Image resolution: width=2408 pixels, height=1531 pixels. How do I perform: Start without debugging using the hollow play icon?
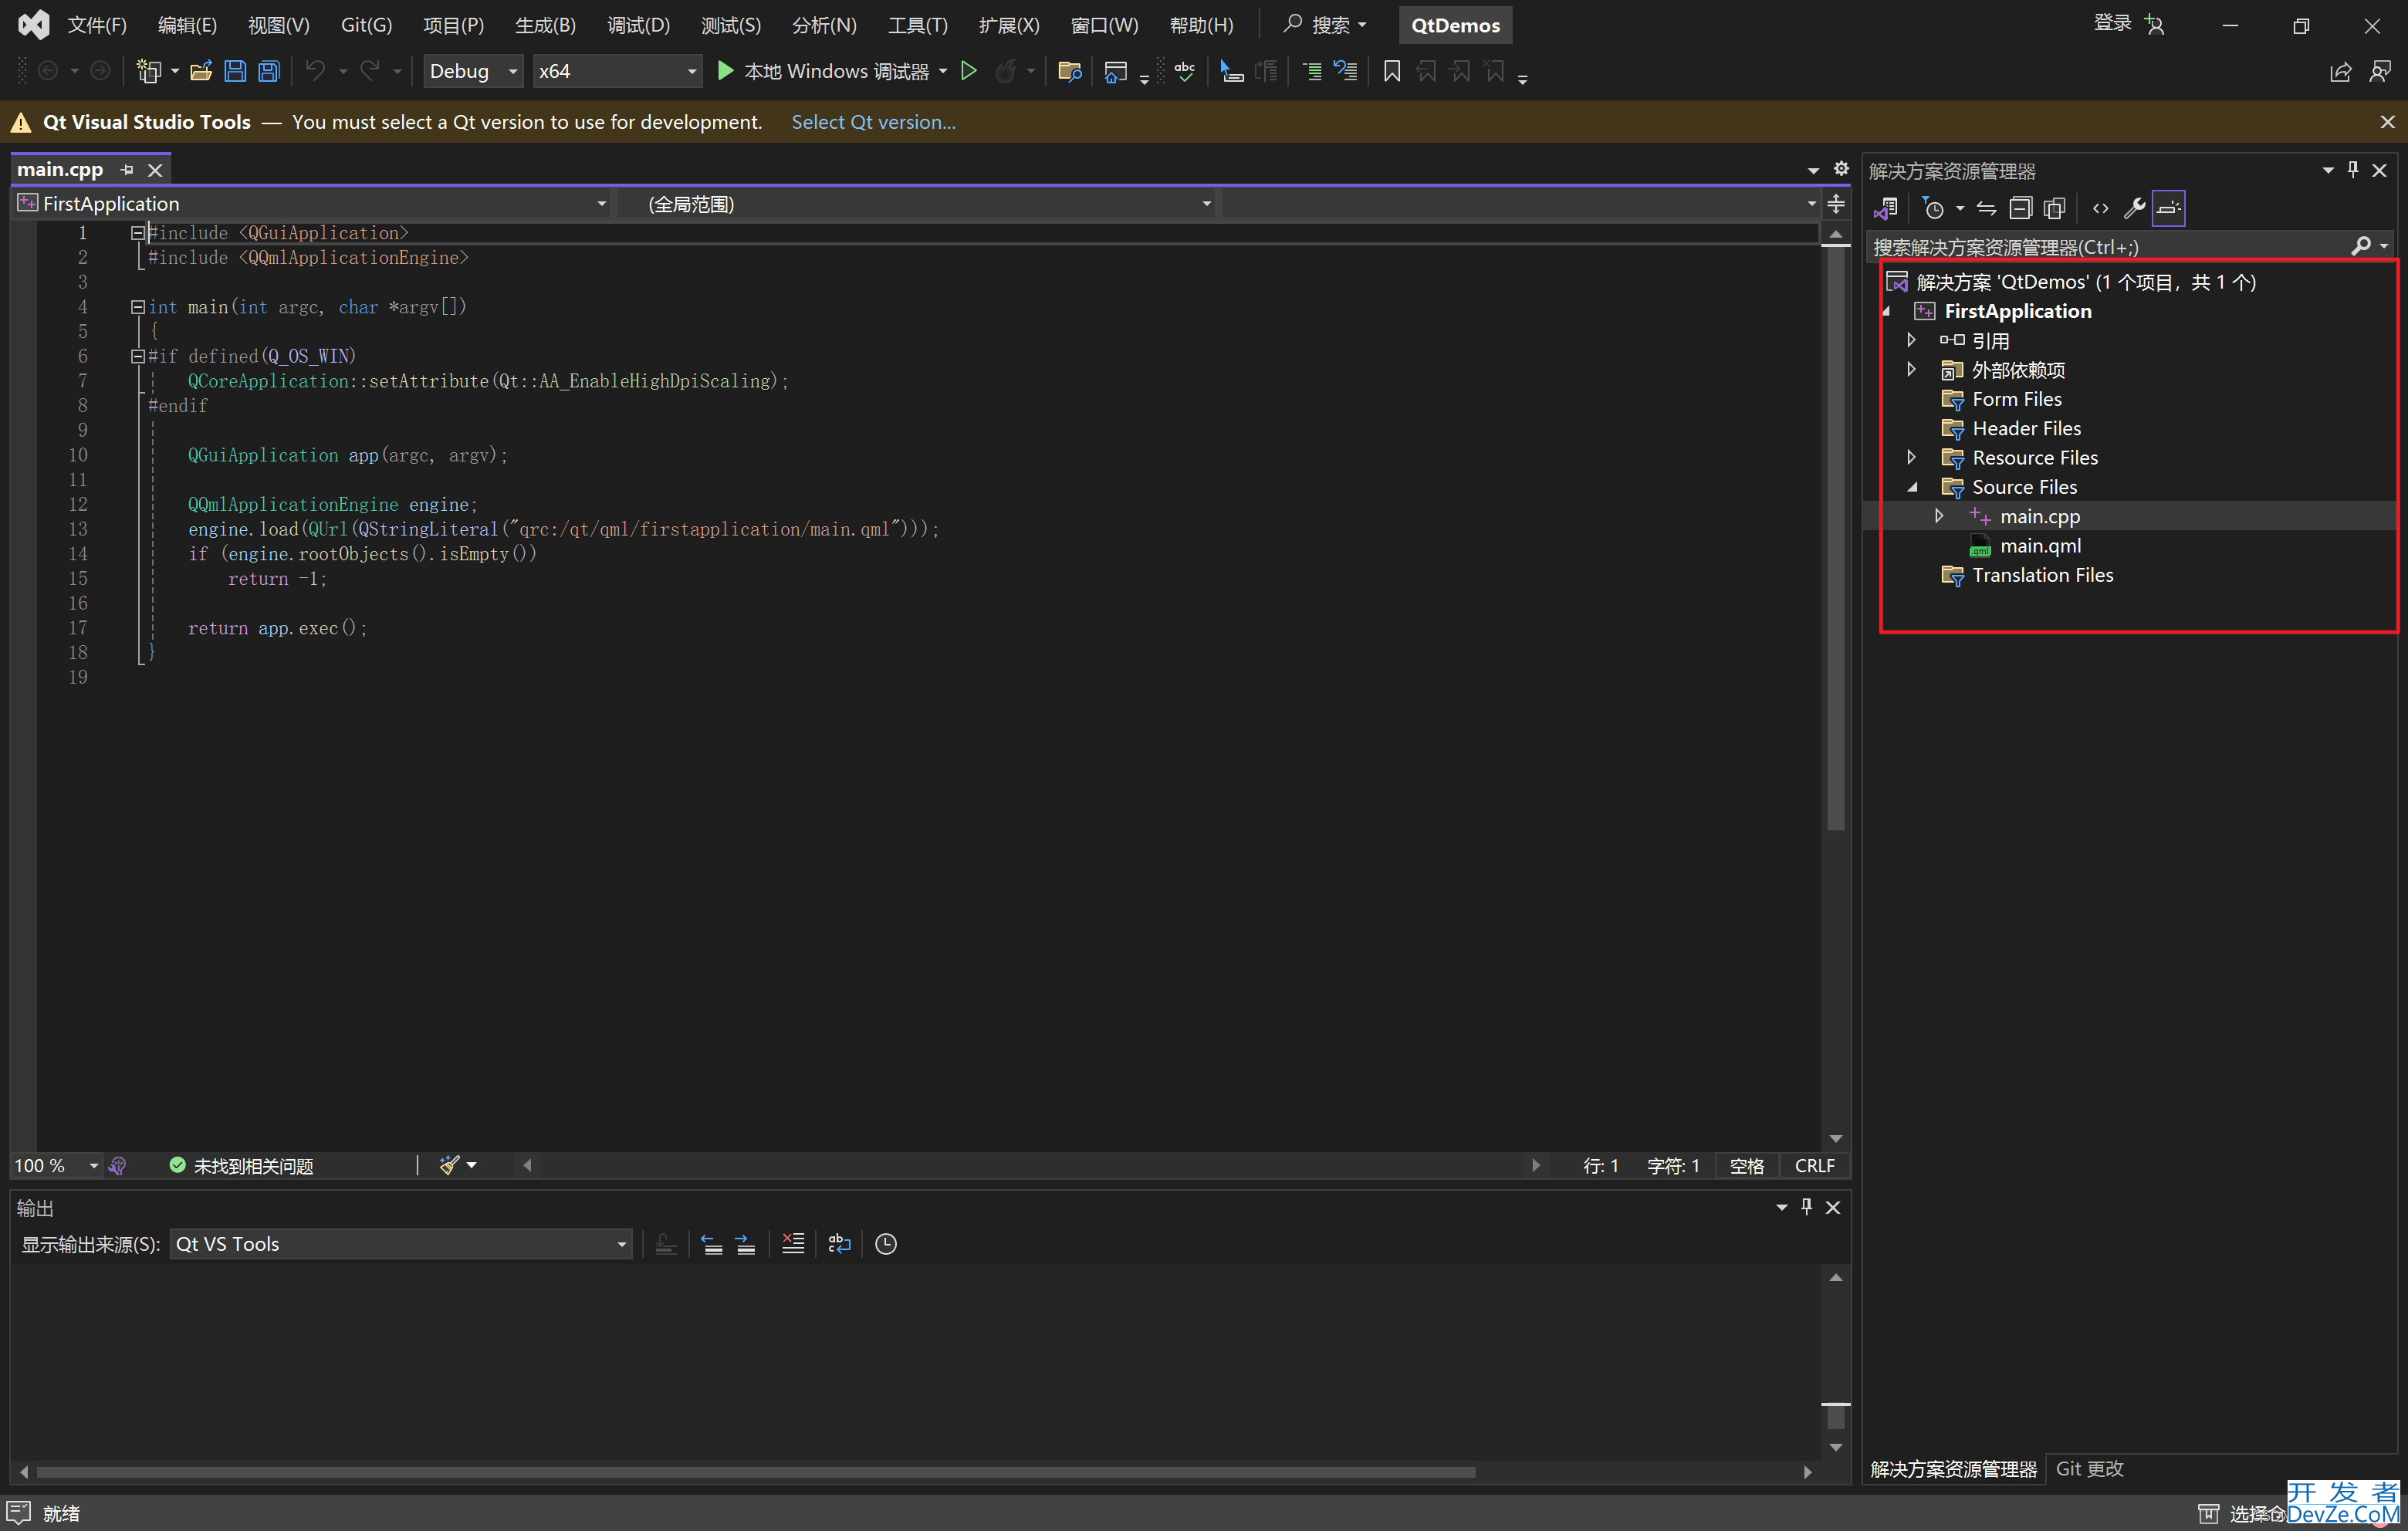tap(968, 71)
